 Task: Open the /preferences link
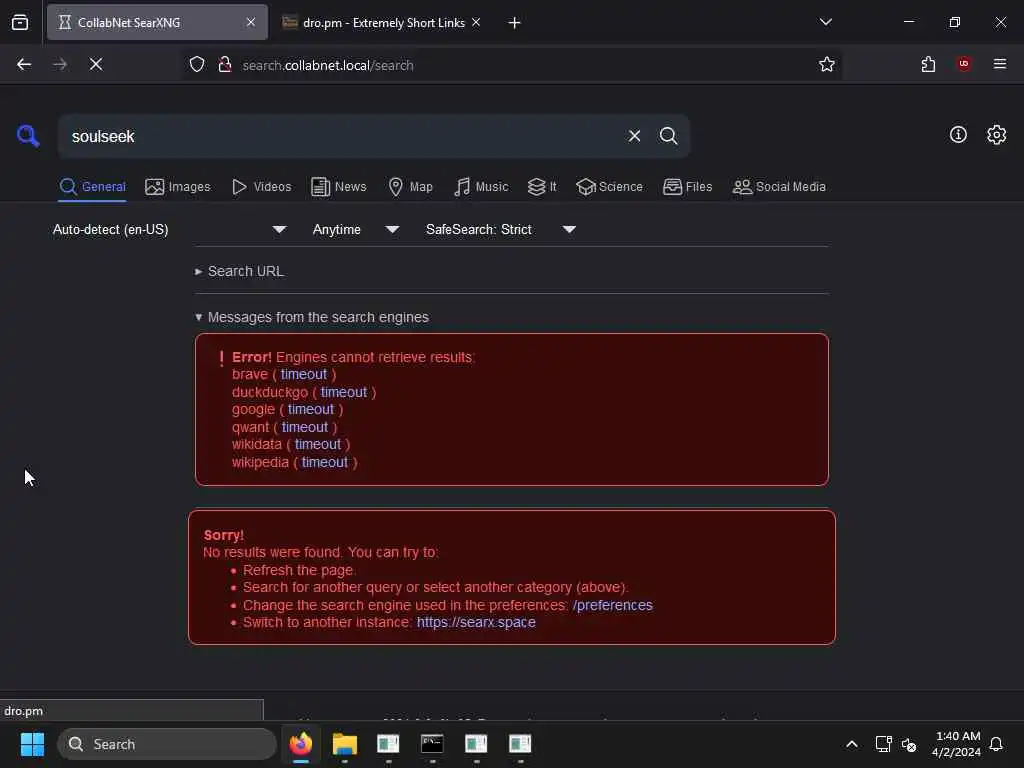tap(613, 605)
